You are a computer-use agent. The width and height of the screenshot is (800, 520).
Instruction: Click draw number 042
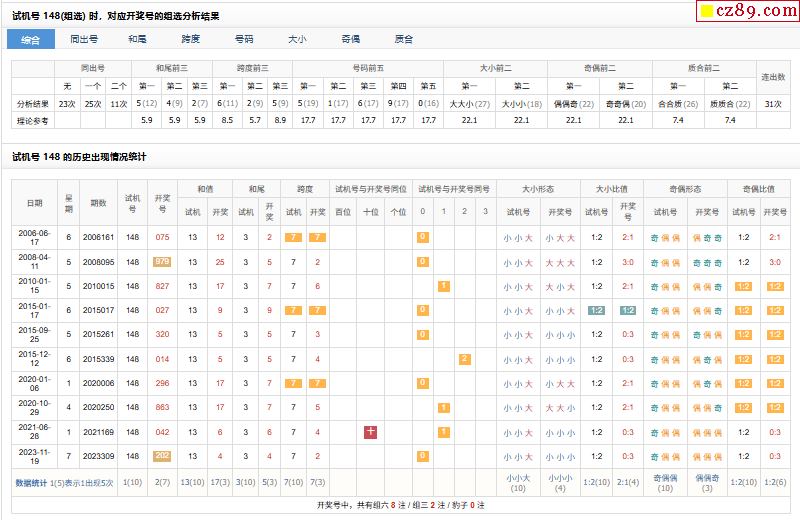pos(162,432)
